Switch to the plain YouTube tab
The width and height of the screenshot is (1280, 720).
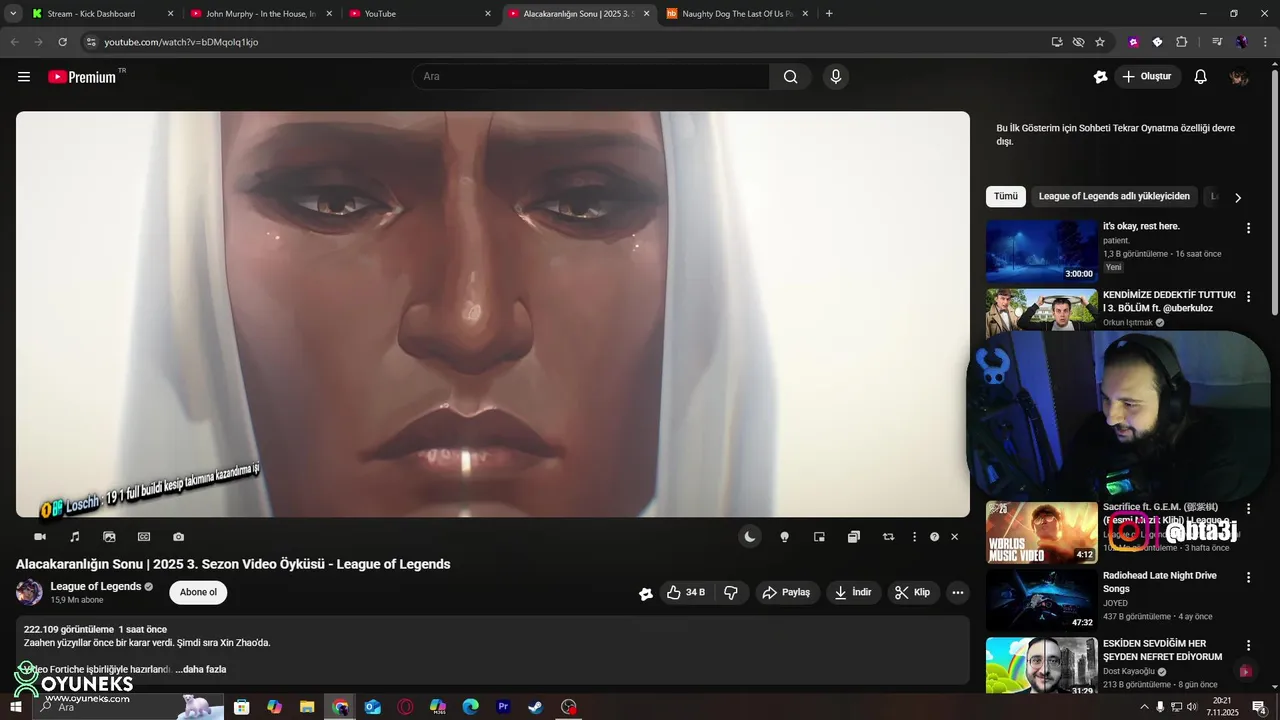point(420,14)
